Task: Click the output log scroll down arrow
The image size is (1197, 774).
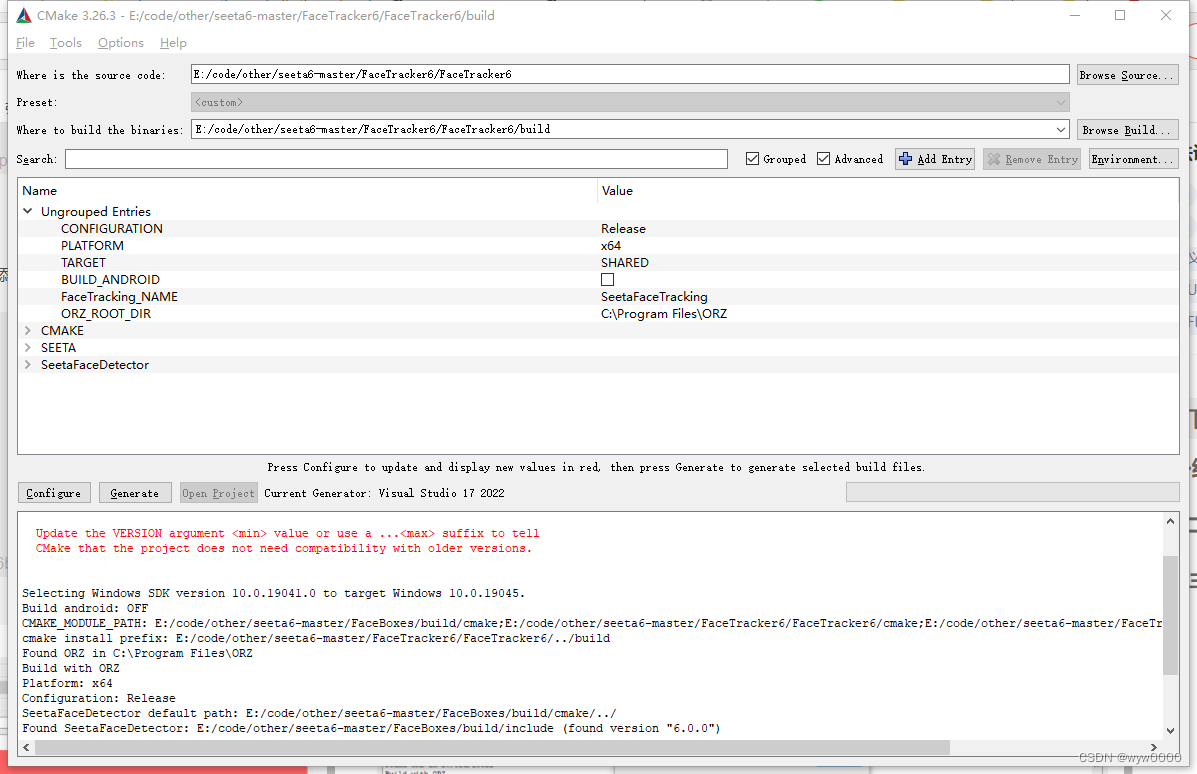Action: [x=1170, y=730]
